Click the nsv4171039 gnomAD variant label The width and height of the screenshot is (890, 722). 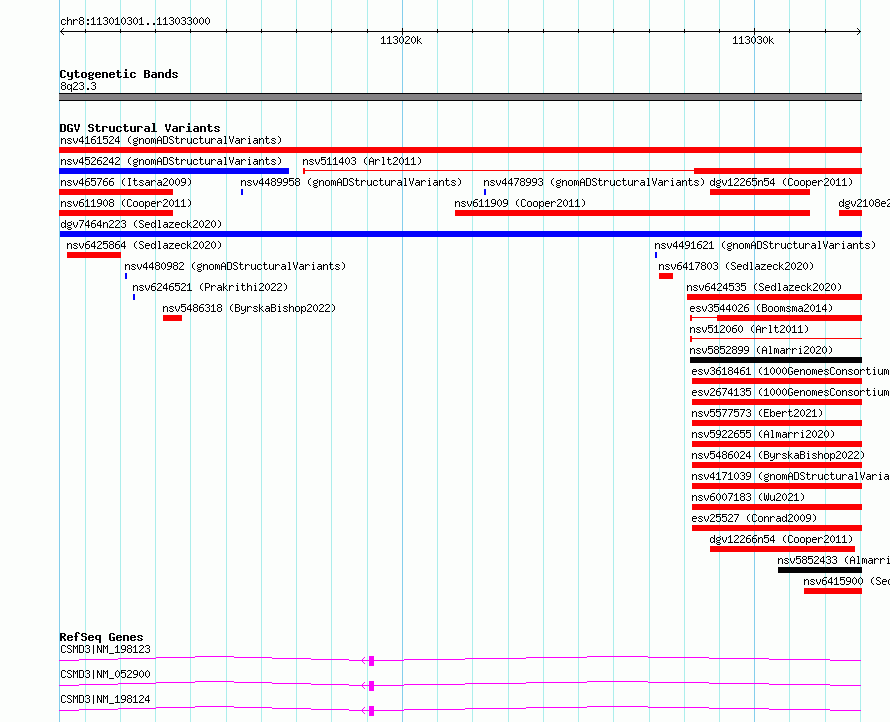(790, 476)
